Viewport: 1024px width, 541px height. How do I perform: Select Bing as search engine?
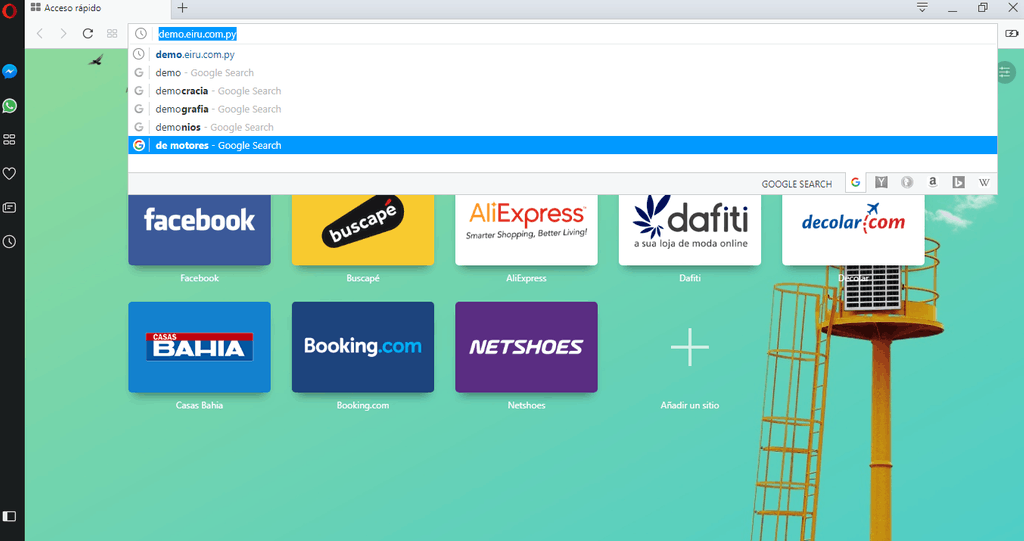(x=958, y=182)
